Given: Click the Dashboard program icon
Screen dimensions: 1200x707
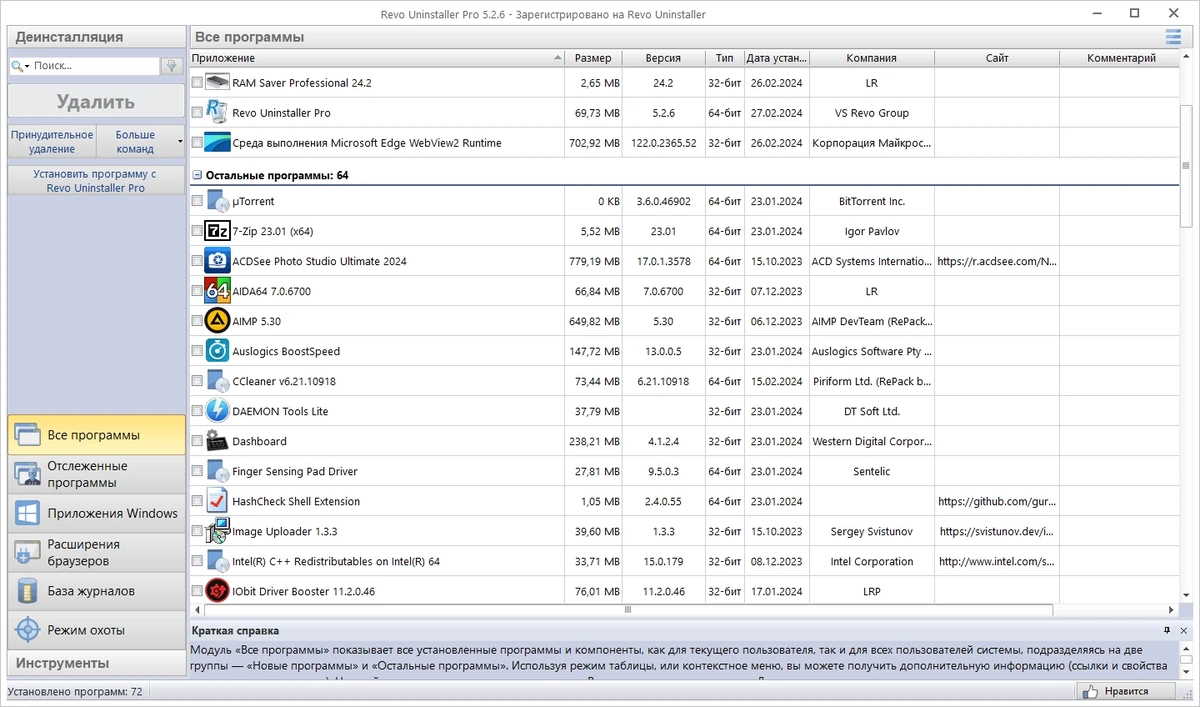Looking at the screenshot, I should [x=217, y=441].
